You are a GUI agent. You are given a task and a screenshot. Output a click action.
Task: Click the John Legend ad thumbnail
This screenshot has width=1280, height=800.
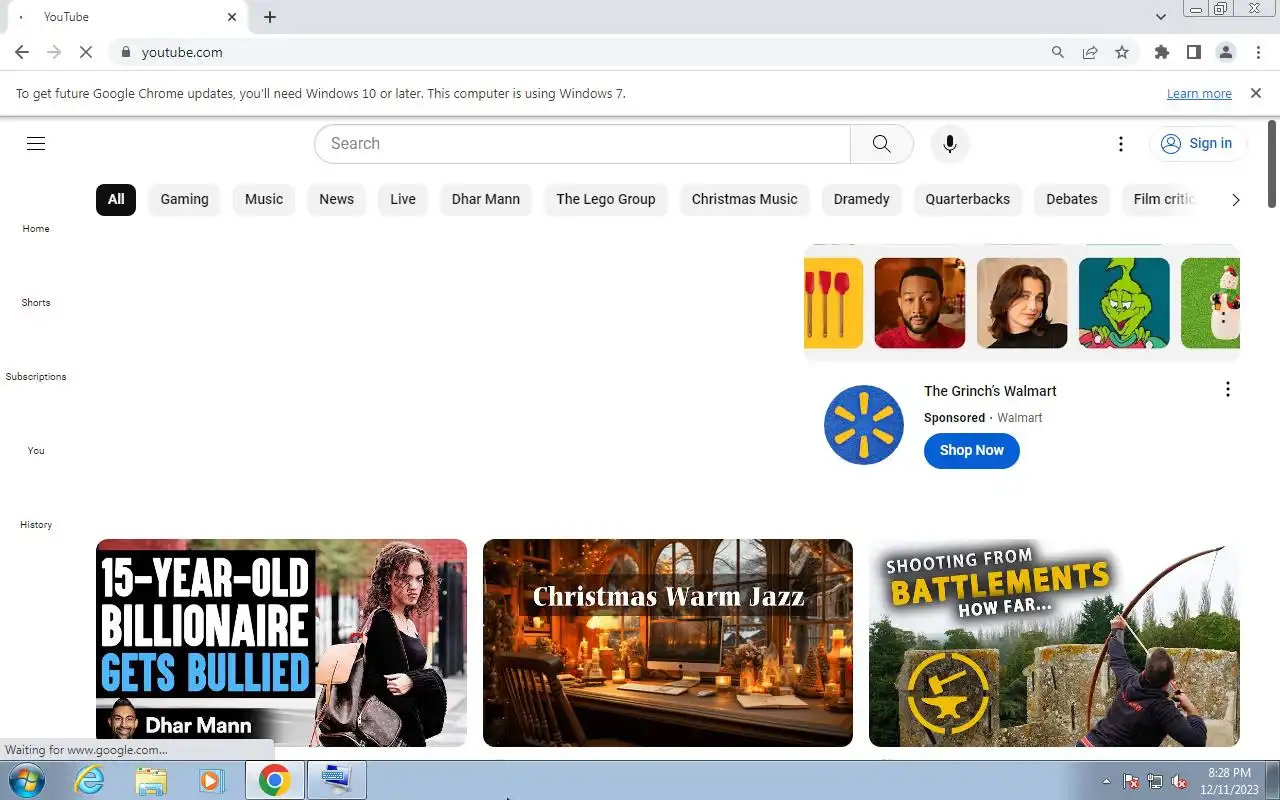tap(920, 303)
